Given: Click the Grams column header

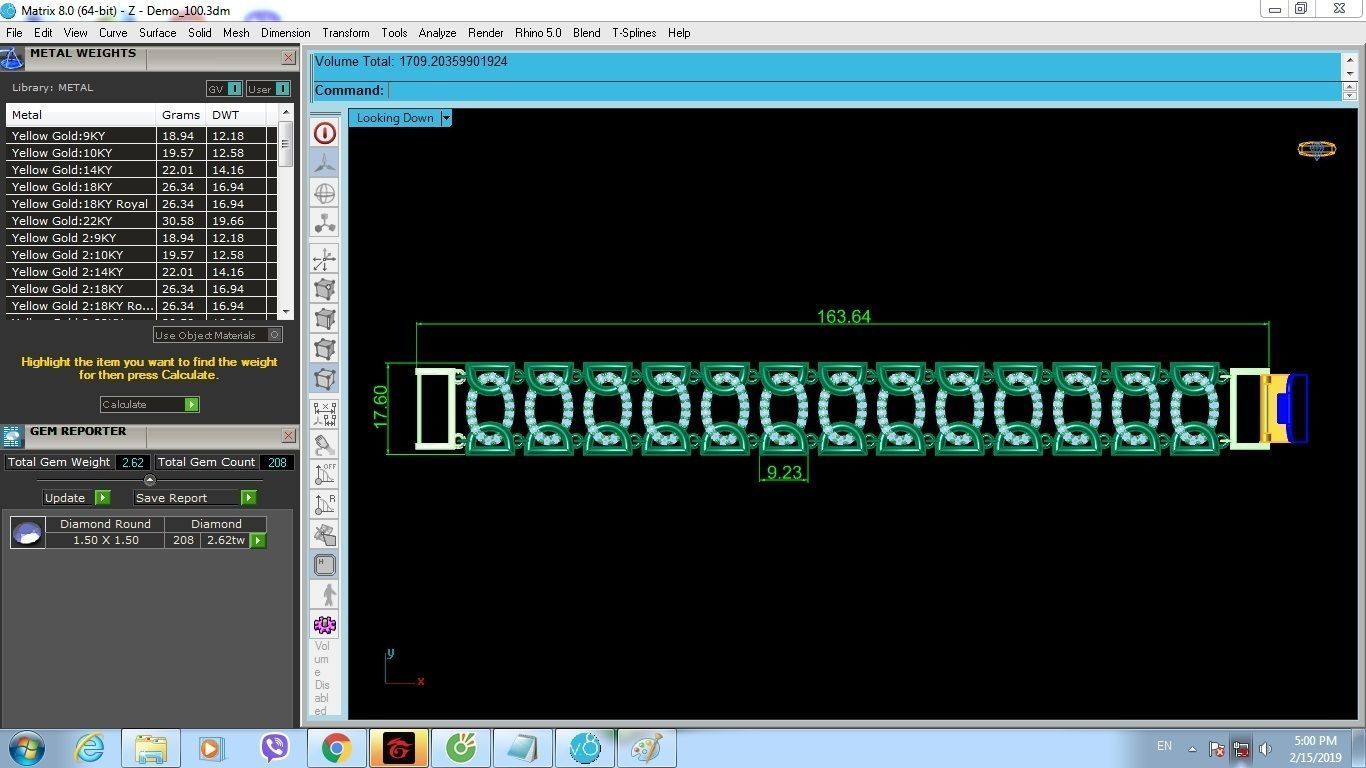Looking at the screenshot, I should point(181,115).
